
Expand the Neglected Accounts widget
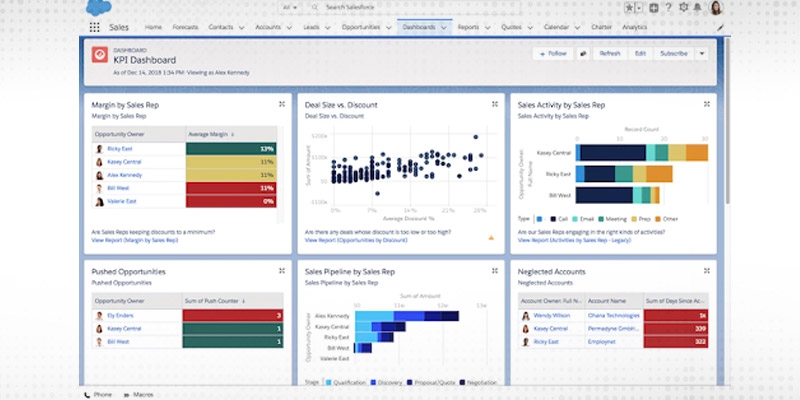[707, 271]
